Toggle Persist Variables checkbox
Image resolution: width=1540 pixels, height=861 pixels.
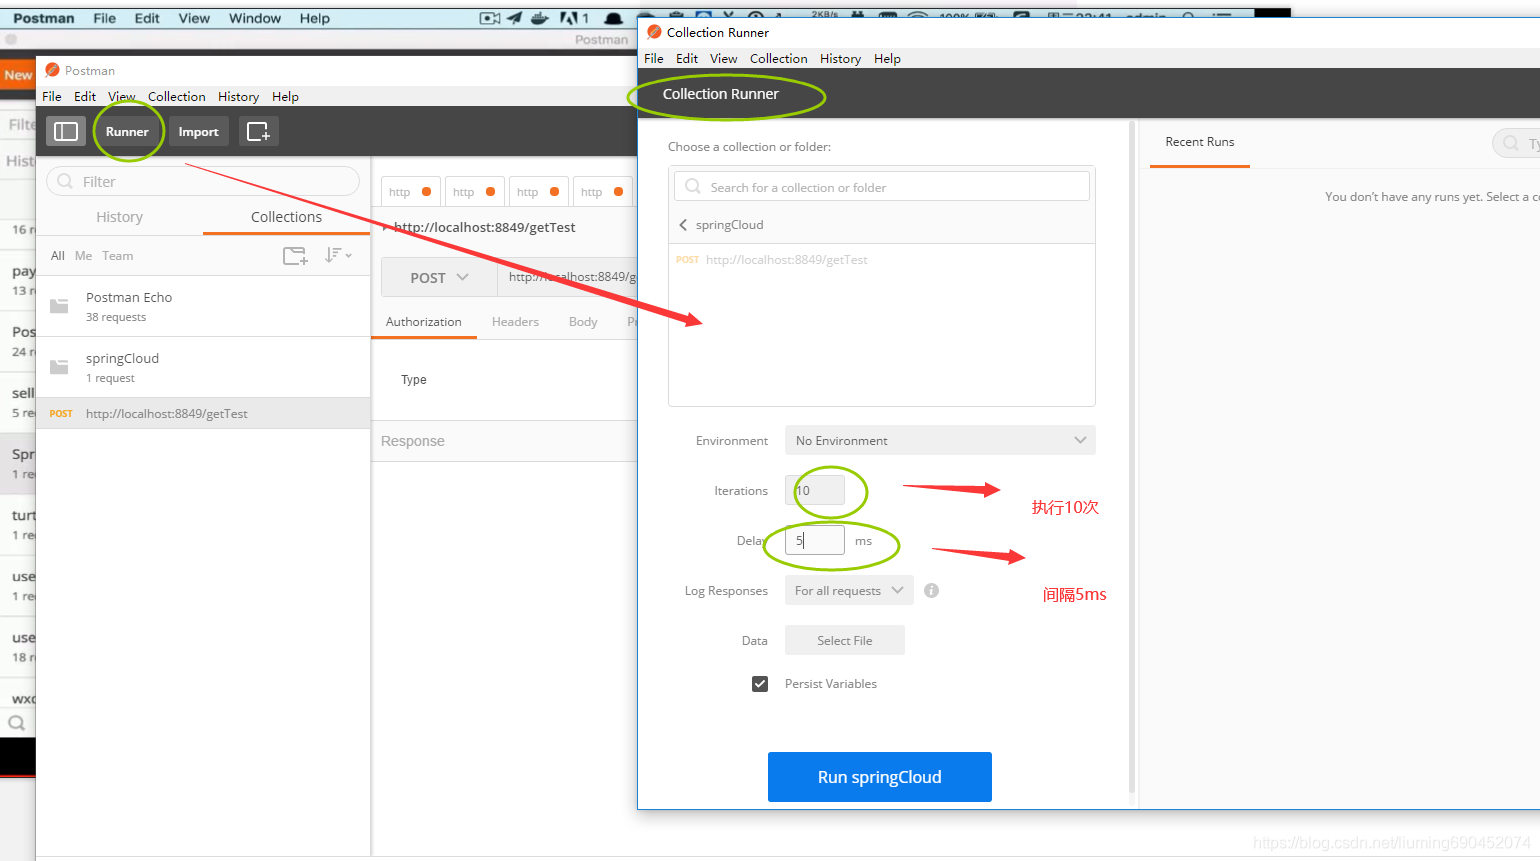tap(760, 684)
